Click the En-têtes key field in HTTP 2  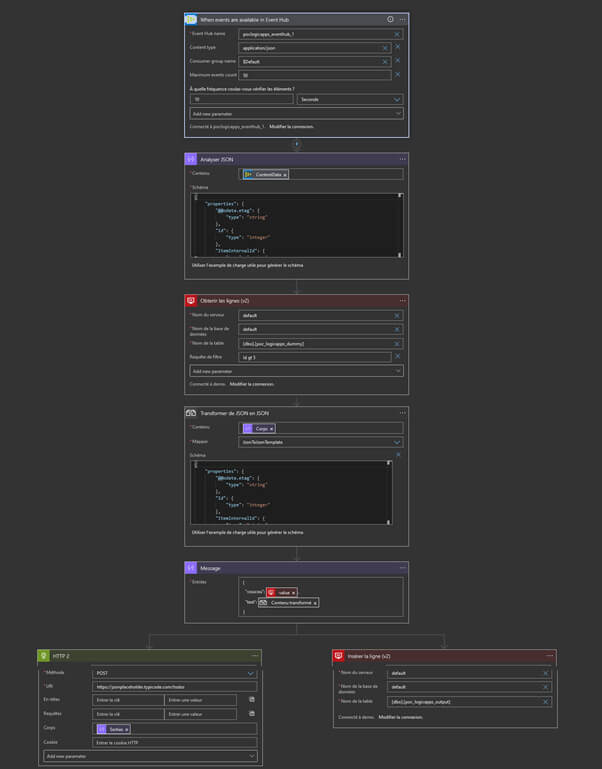(x=128, y=700)
